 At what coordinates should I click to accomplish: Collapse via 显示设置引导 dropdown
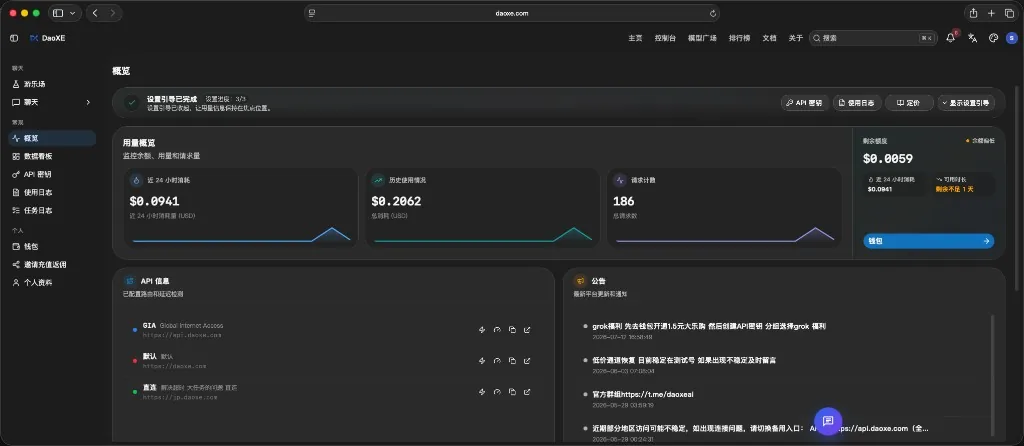(965, 103)
